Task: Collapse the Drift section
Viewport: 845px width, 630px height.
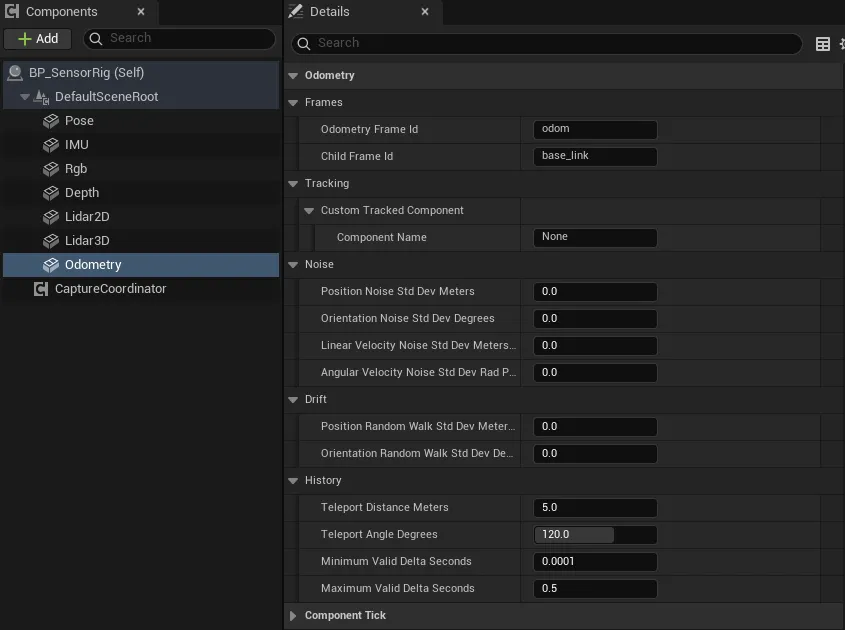Action: 293,400
